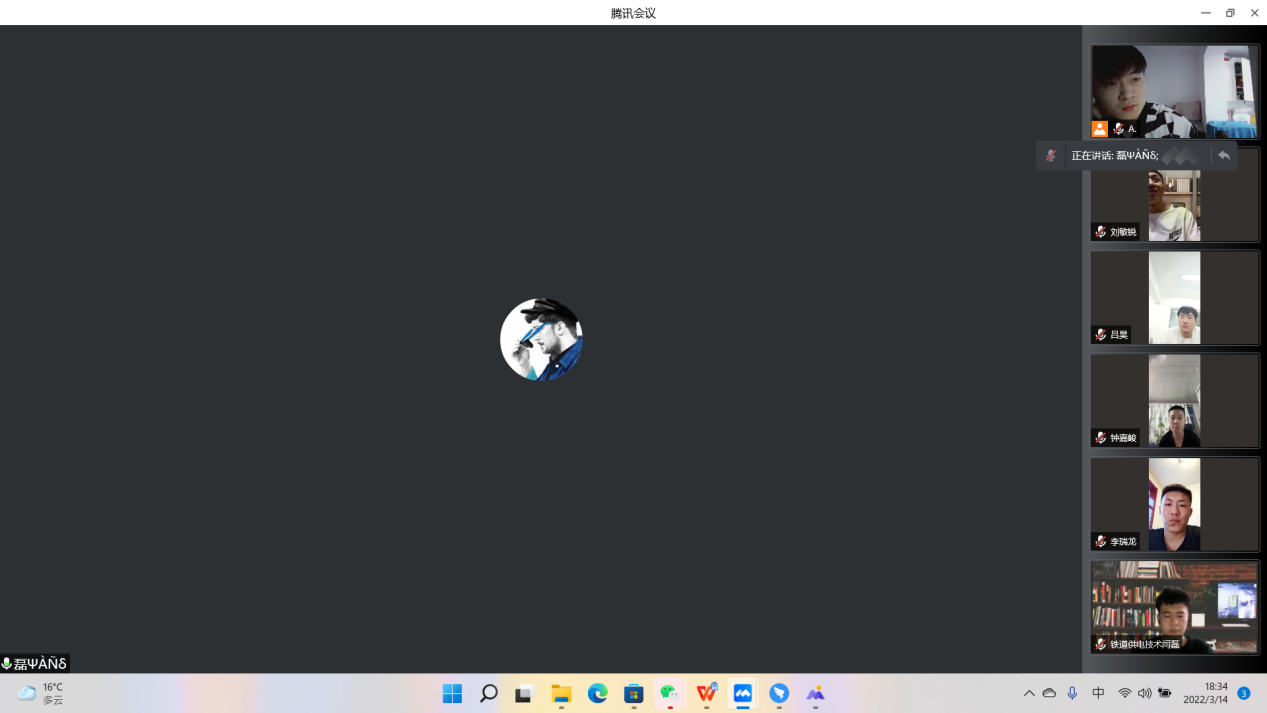Toggle the muted mic on 李瑞龙's tile

point(1101,541)
